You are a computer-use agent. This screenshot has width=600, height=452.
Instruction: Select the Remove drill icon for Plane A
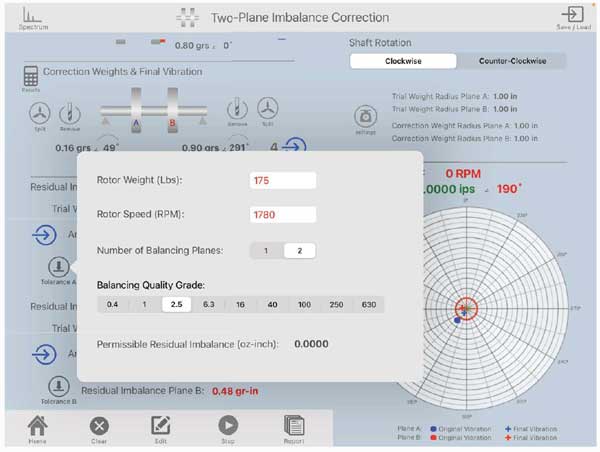(x=69, y=114)
